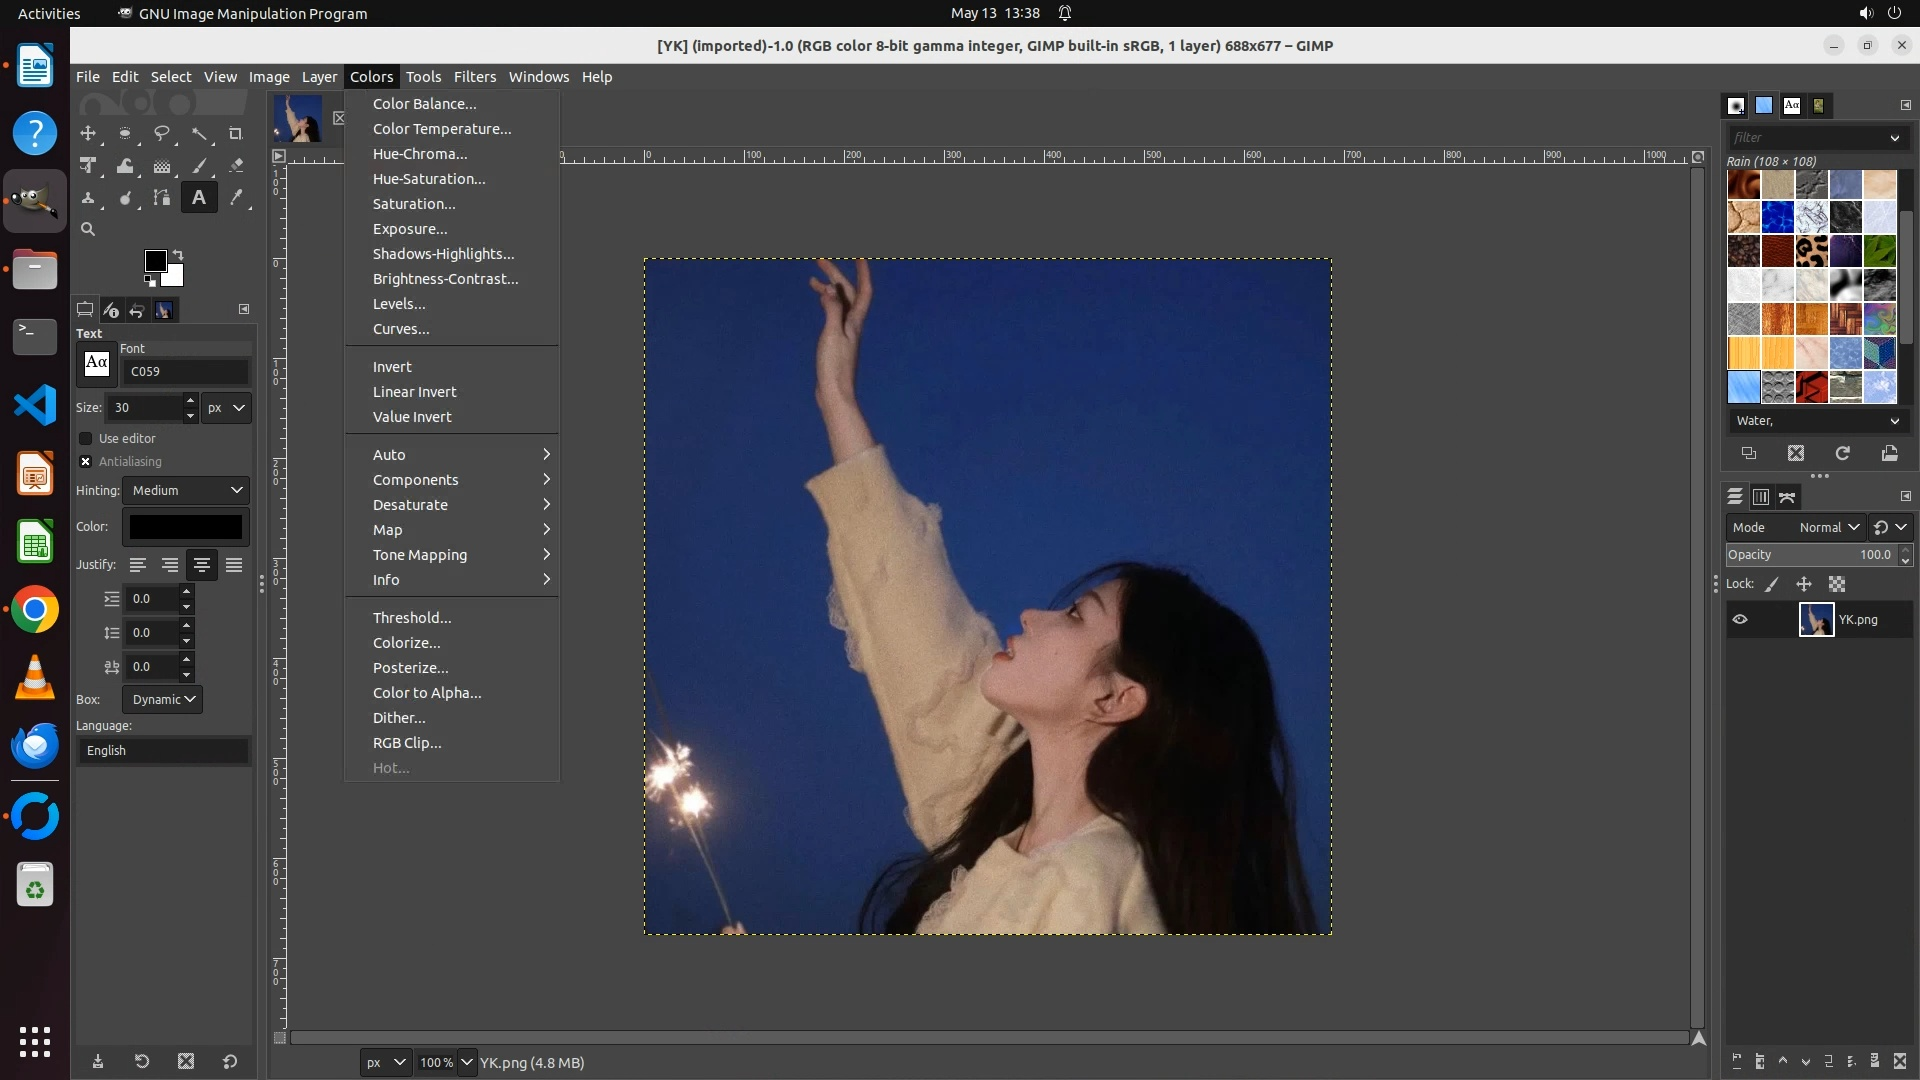The image size is (1920, 1080).
Task: Choose Hue-Saturation from Colors menu
Action: pyautogui.click(x=429, y=179)
